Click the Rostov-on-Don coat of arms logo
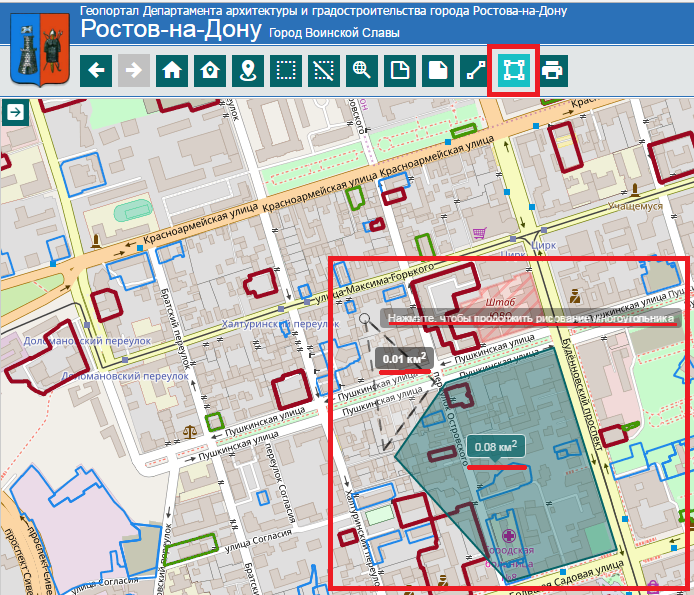The height and width of the screenshot is (595, 694). (37, 47)
